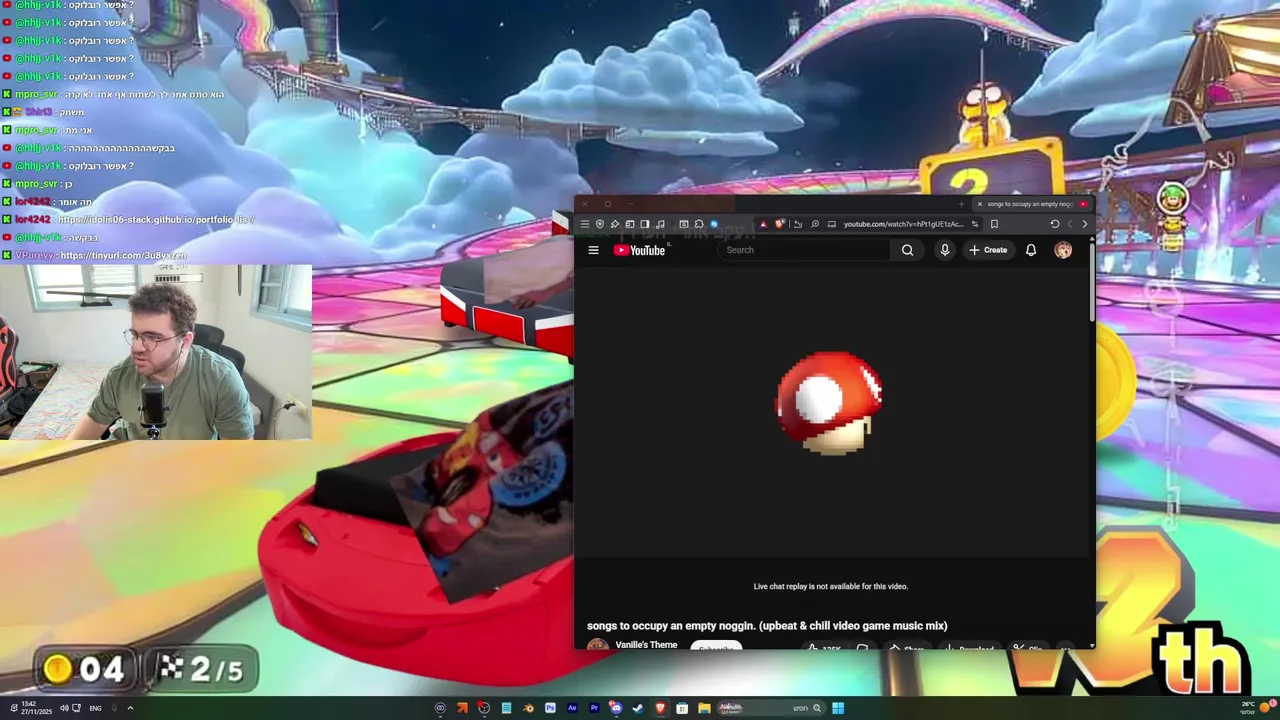
Task: Click the video title 'songs to occupy an empty noggin'
Action: tap(767, 626)
